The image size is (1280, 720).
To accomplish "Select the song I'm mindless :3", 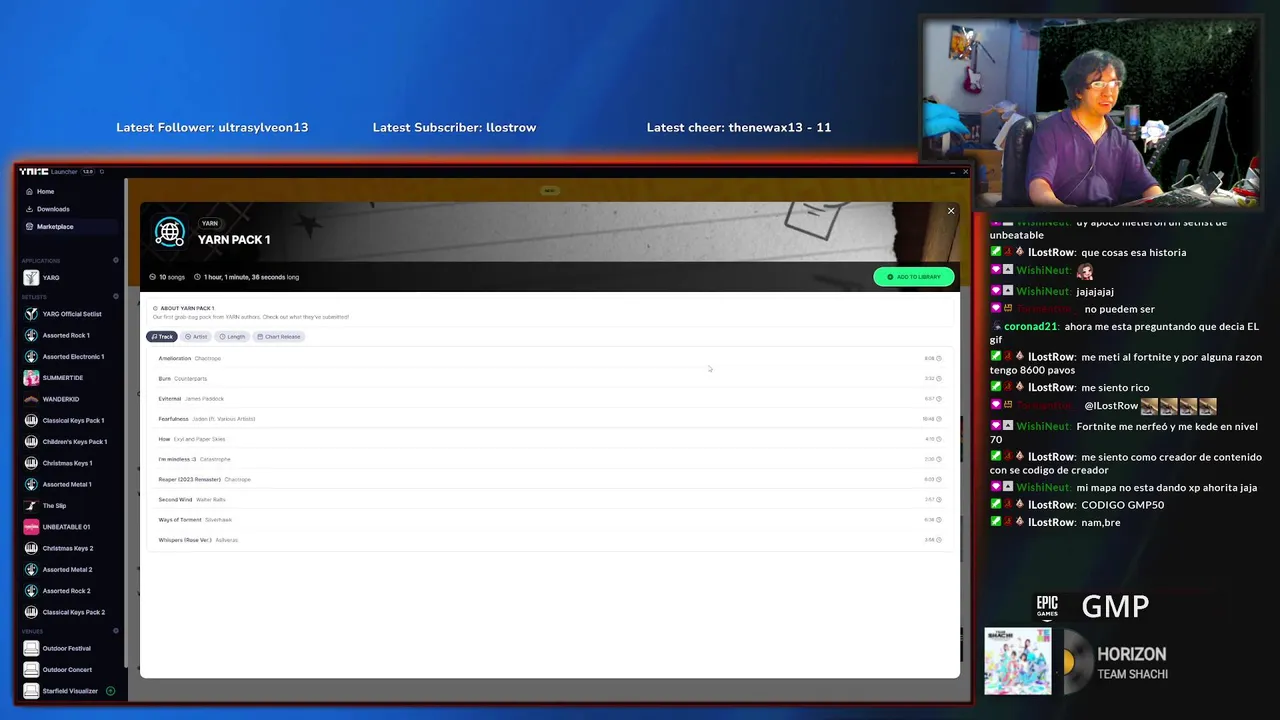I will click(x=549, y=459).
